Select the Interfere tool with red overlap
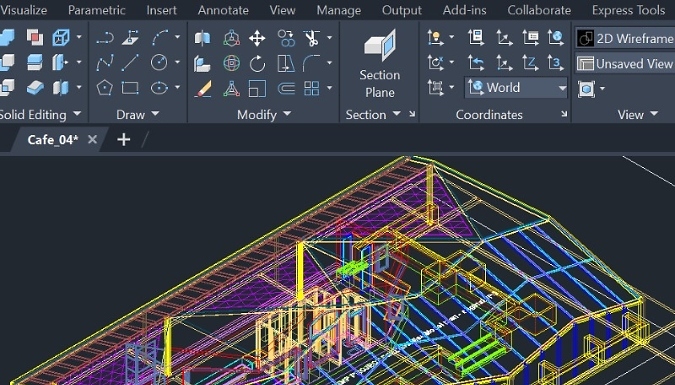The height and width of the screenshot is (385, 675). point(35,37)
